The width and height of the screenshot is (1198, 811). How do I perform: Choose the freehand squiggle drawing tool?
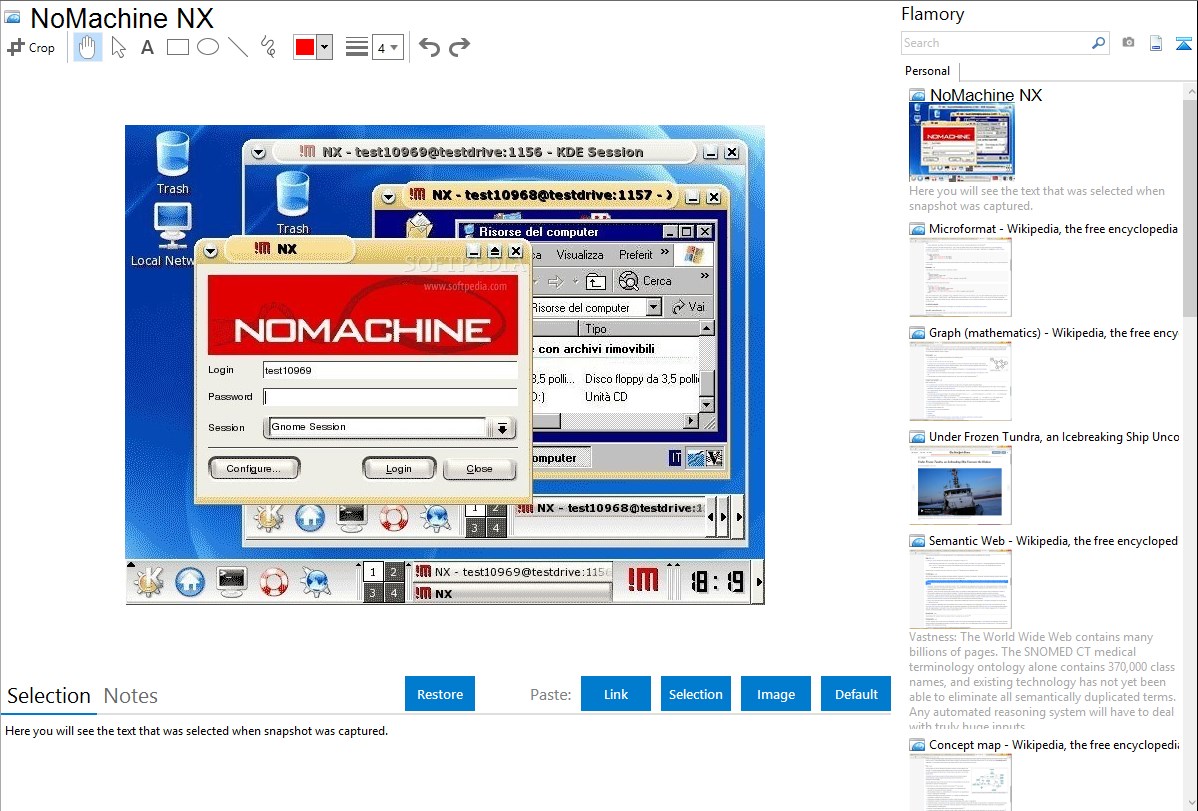point(268,47)
